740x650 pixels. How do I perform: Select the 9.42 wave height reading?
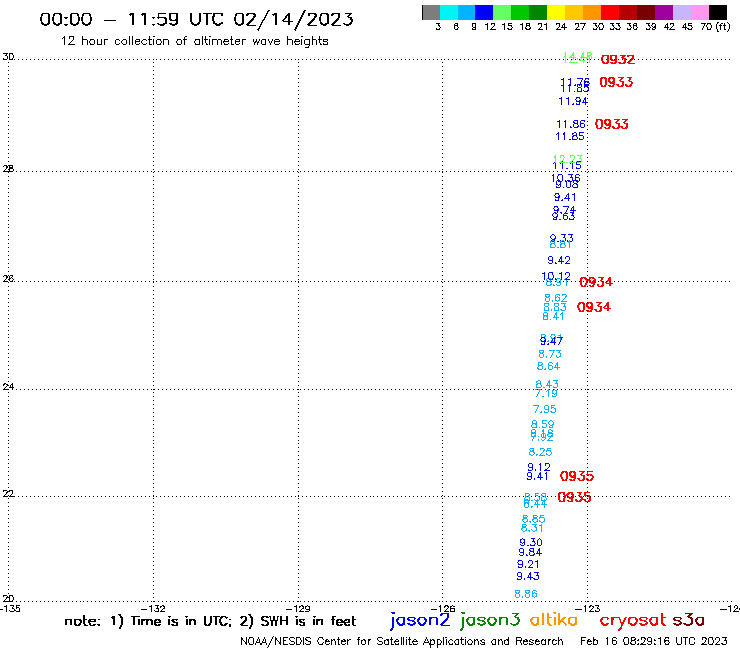pyautogui.click(x=559, y=261)
